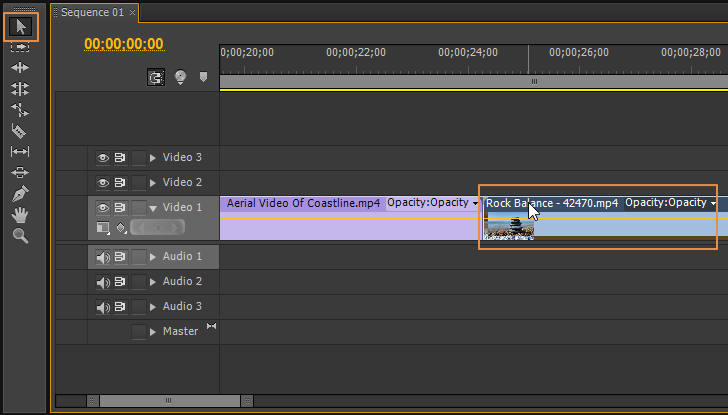Mute Audio 1 track output

click(x=103, y=257)
